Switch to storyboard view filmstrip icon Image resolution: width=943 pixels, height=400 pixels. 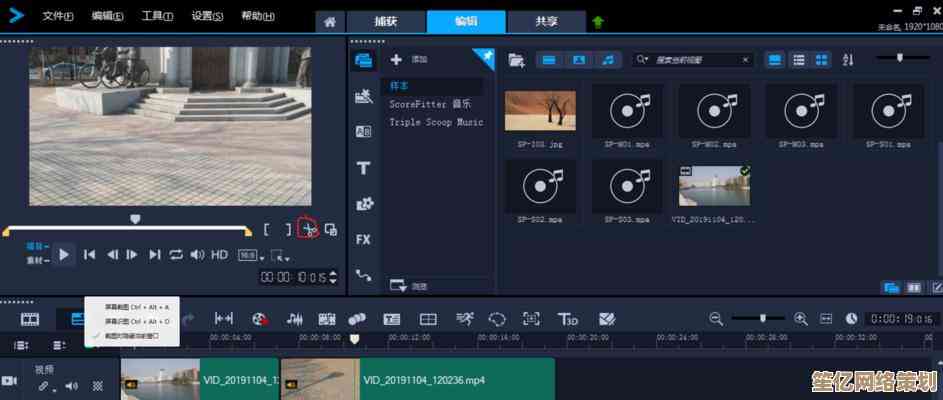click(30, 319)
